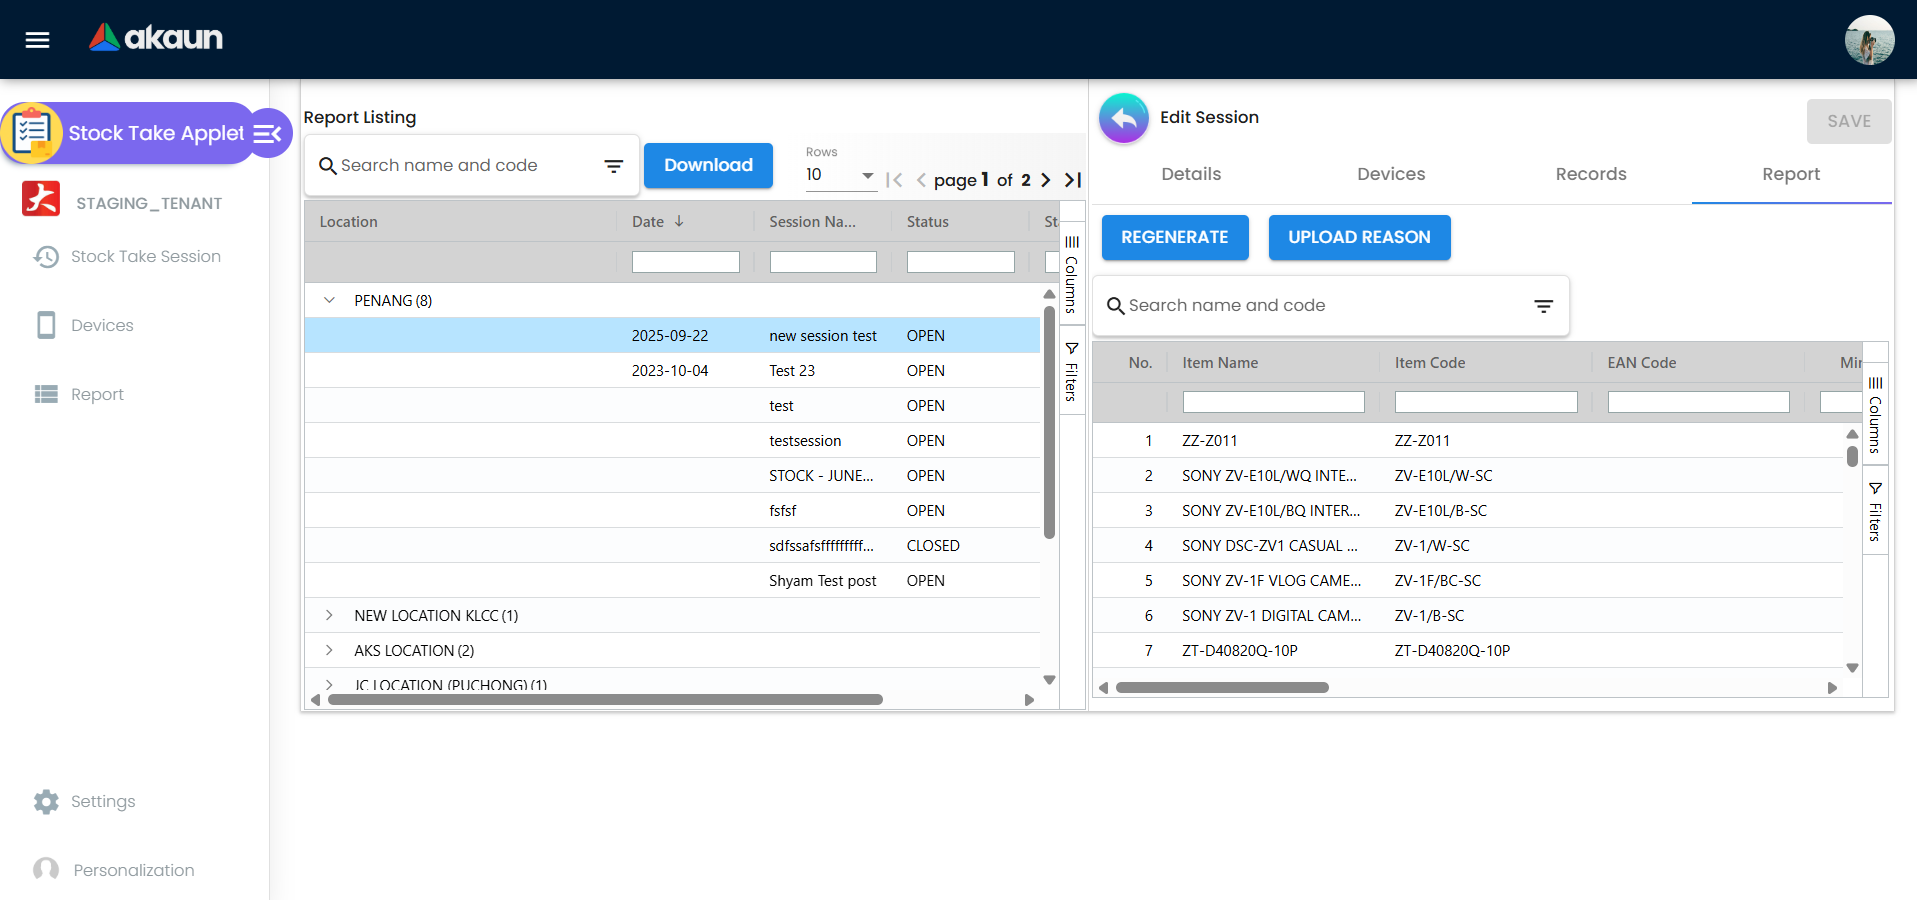Toggle the Date column sort order
1917x900 pixels.
[x=680, y=221]
